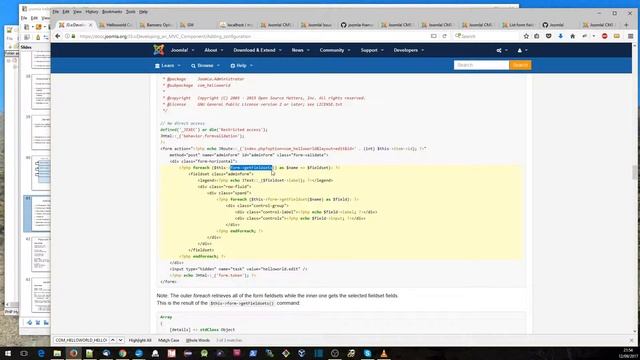Expand the Support dropdown
Viewport: 640px width, 360px height.
click(x=372, y=50)
